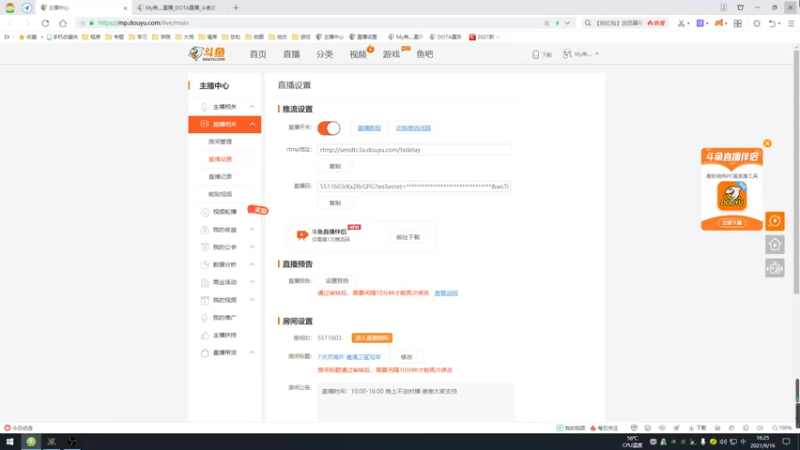Click the page vertical scrollbar
The height and width of the screenshot is (450, 800).
point(796,171)
